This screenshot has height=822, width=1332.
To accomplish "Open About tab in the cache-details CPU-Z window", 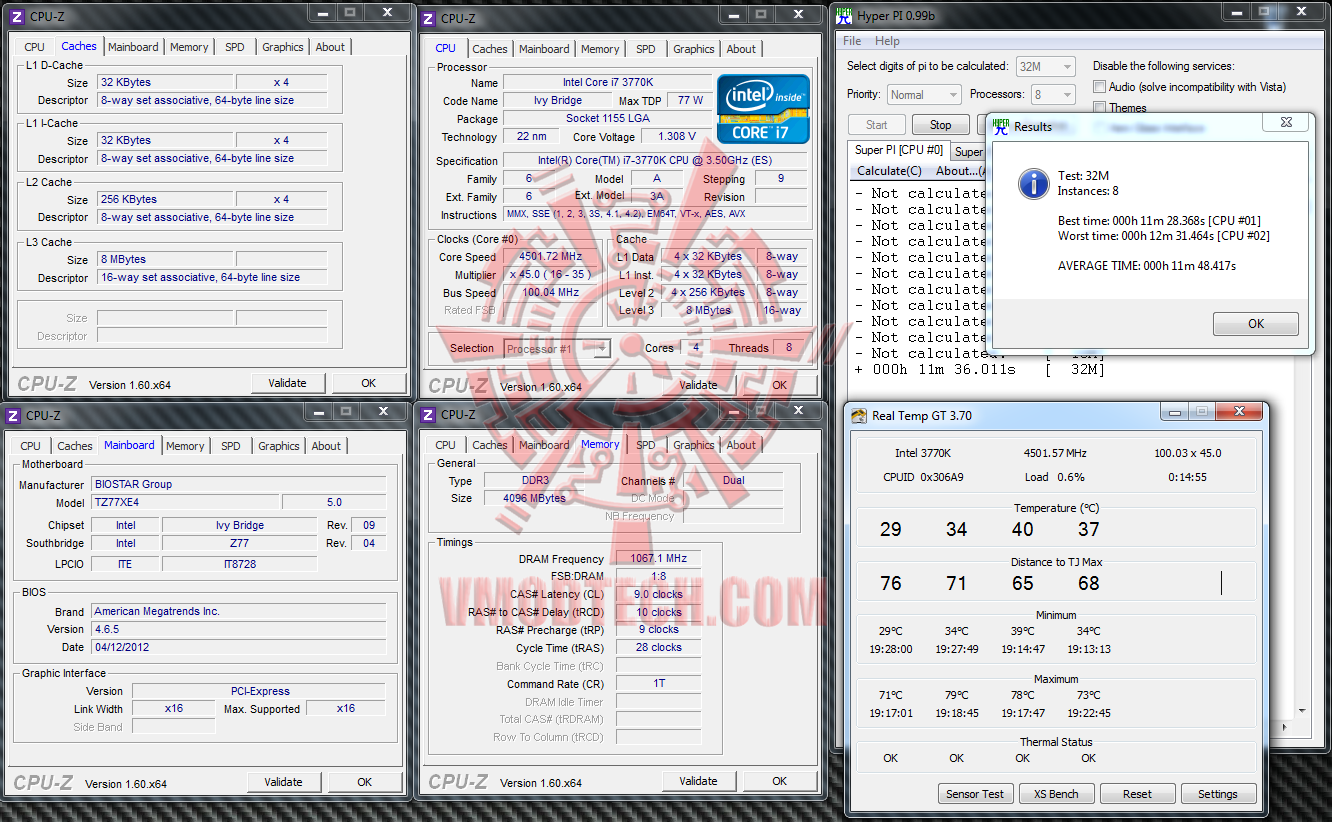I will [330, 47].
